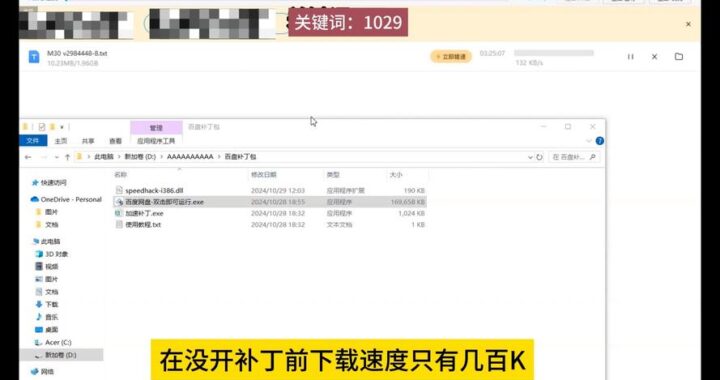720x380 pixels.
Task: Open Acer (C:) drive in sidebar
Action: click(x=58, y=342)
